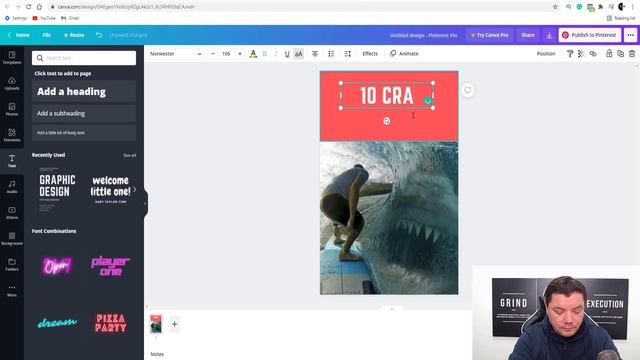Add a heading to the page
The image size is (640, 360).
tap(84, 91)
